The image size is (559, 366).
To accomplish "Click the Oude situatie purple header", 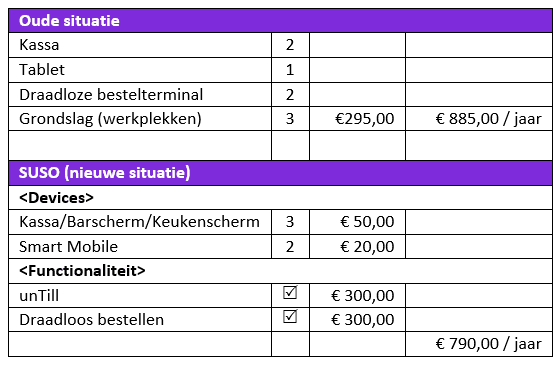I will [x=281, y=21].
